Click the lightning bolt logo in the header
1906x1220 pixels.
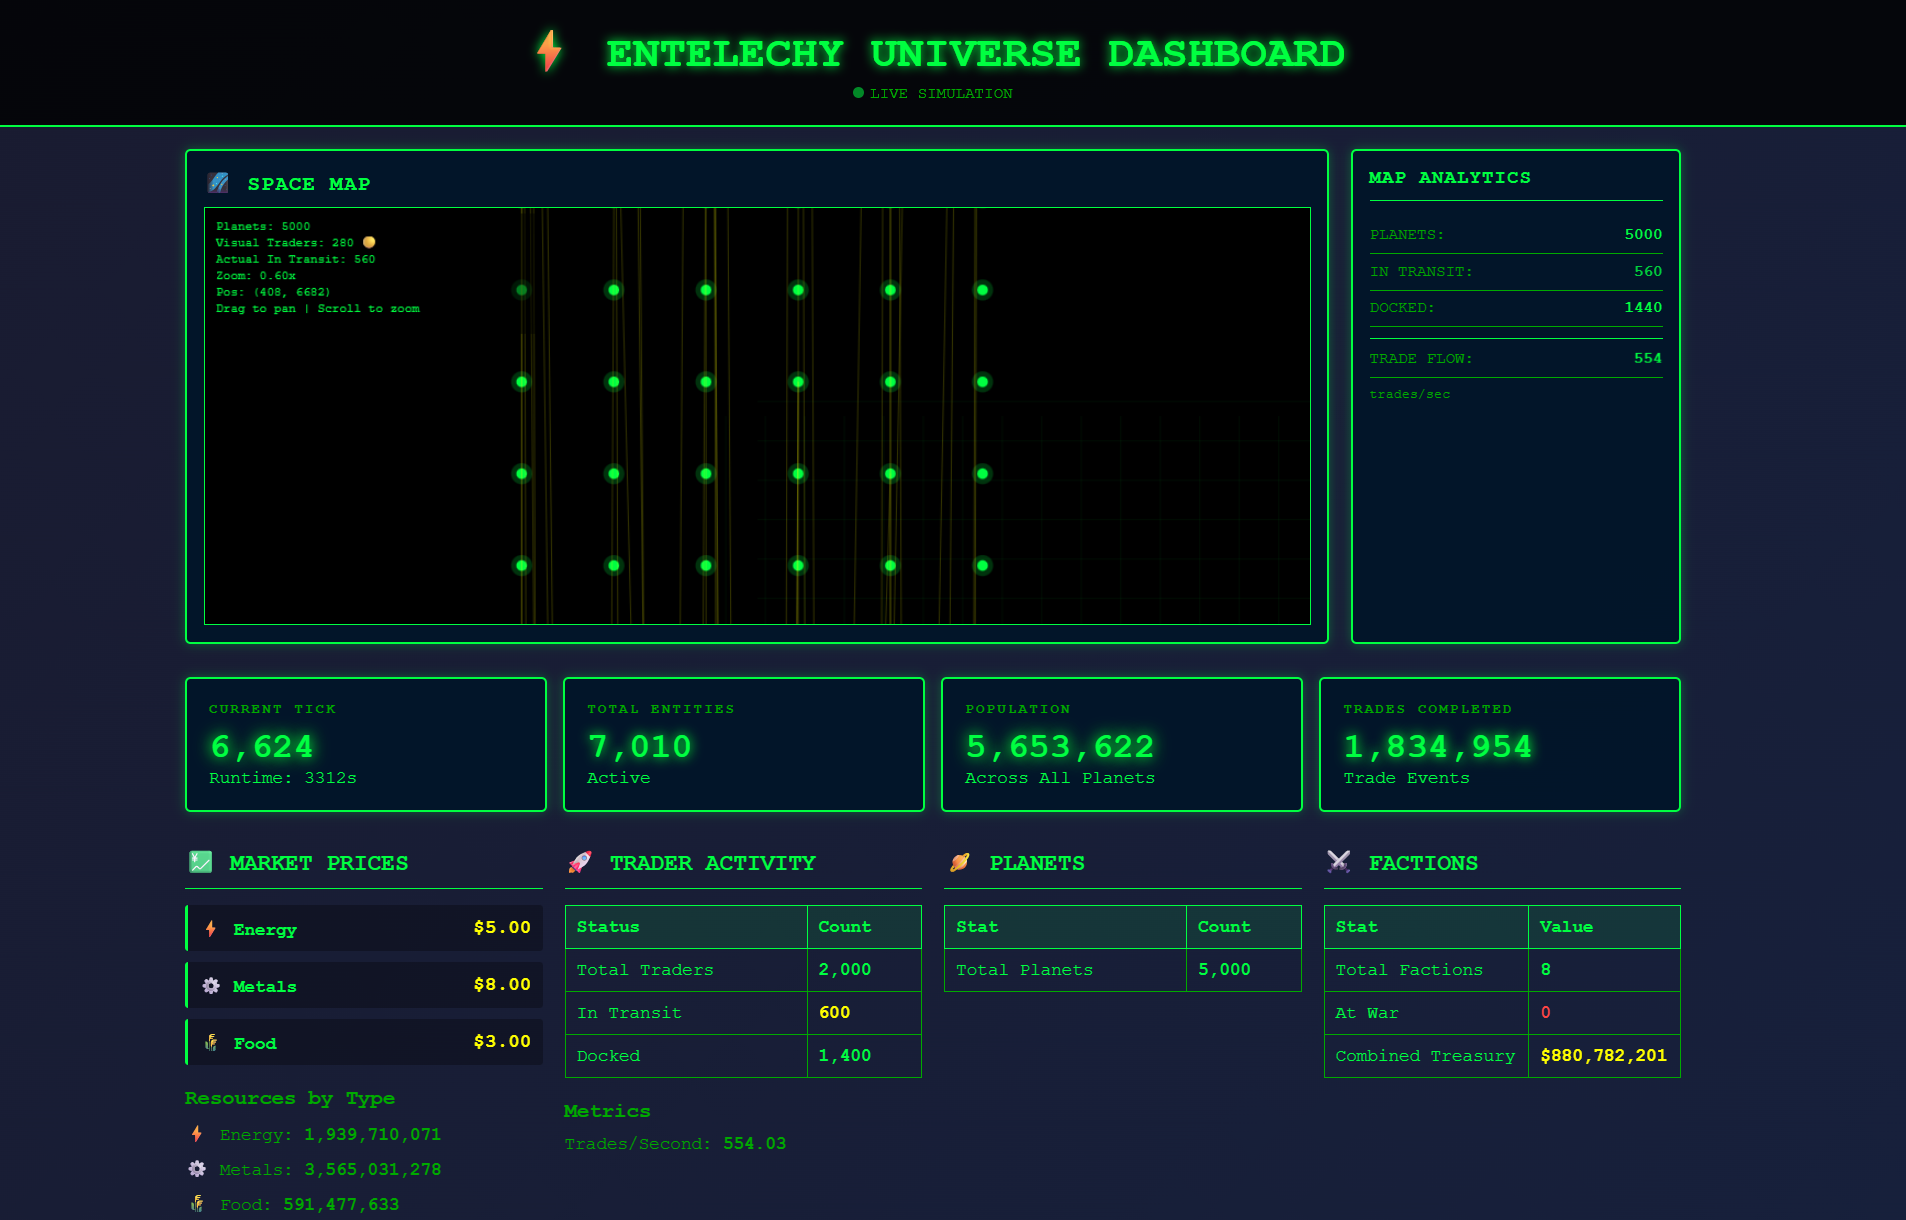[x=548, y=52]
